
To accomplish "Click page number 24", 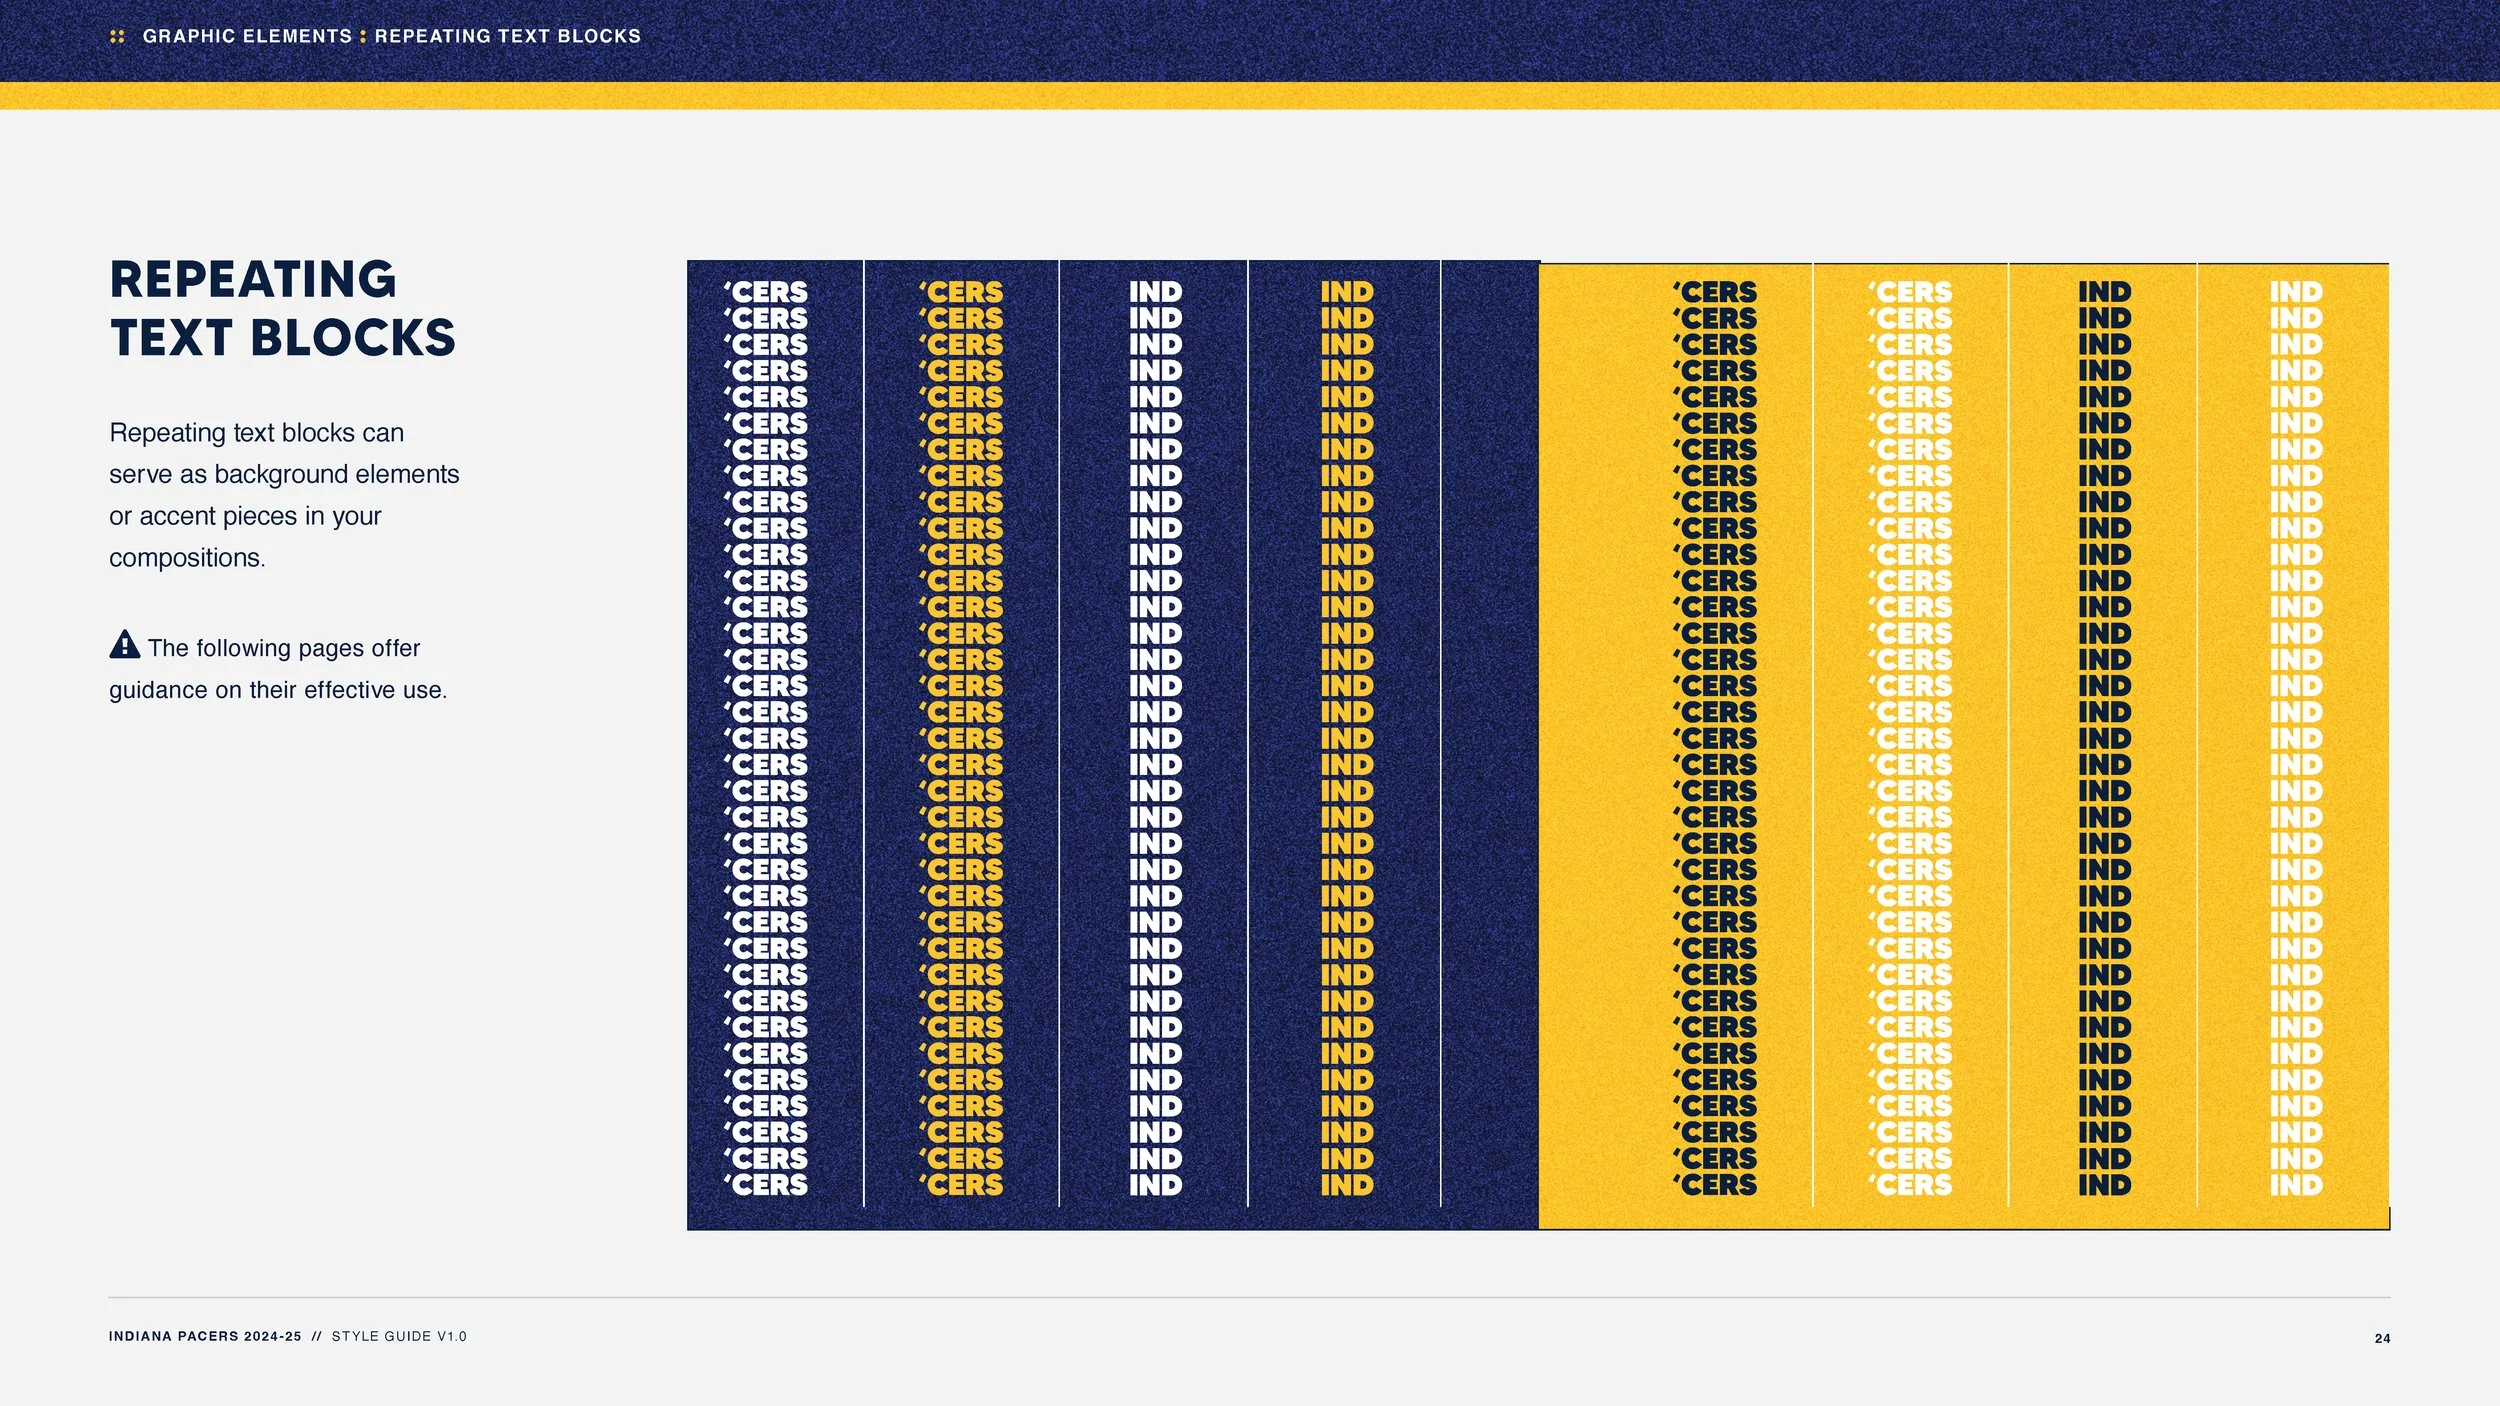I will 2382,1338.
